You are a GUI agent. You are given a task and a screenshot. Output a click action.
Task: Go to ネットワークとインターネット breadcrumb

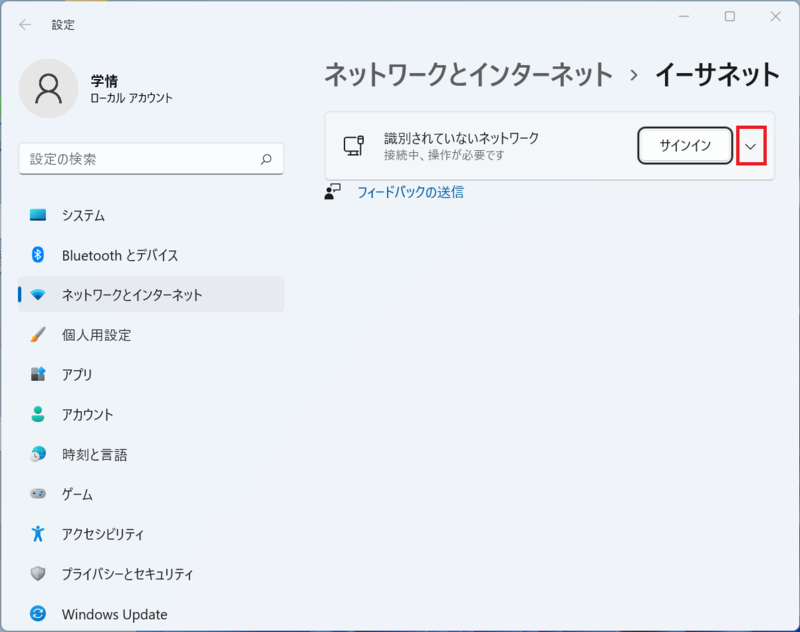468,74
